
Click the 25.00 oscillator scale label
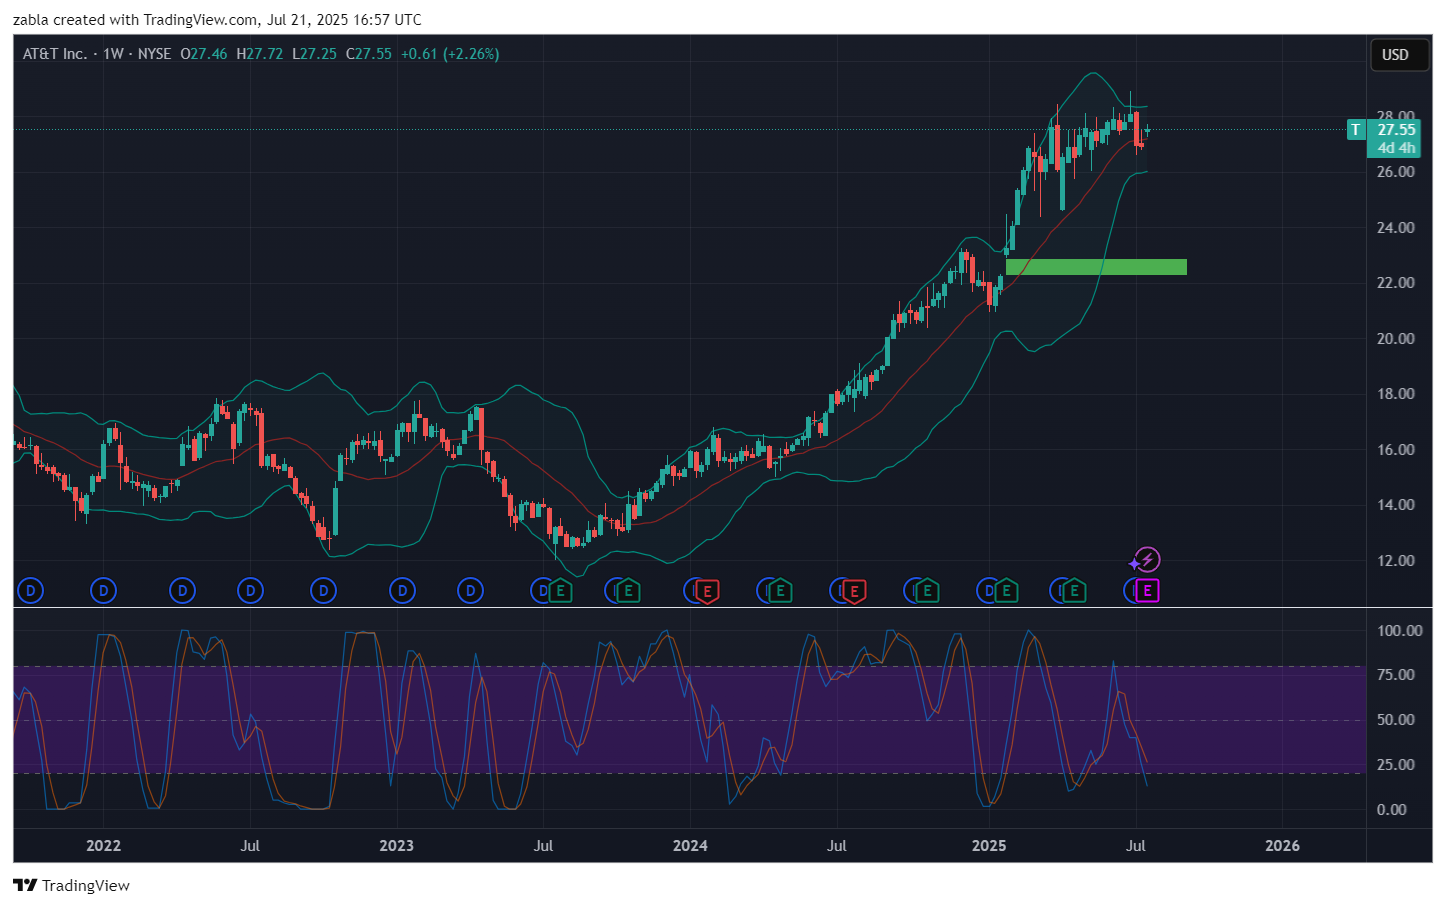(1395, 764)
